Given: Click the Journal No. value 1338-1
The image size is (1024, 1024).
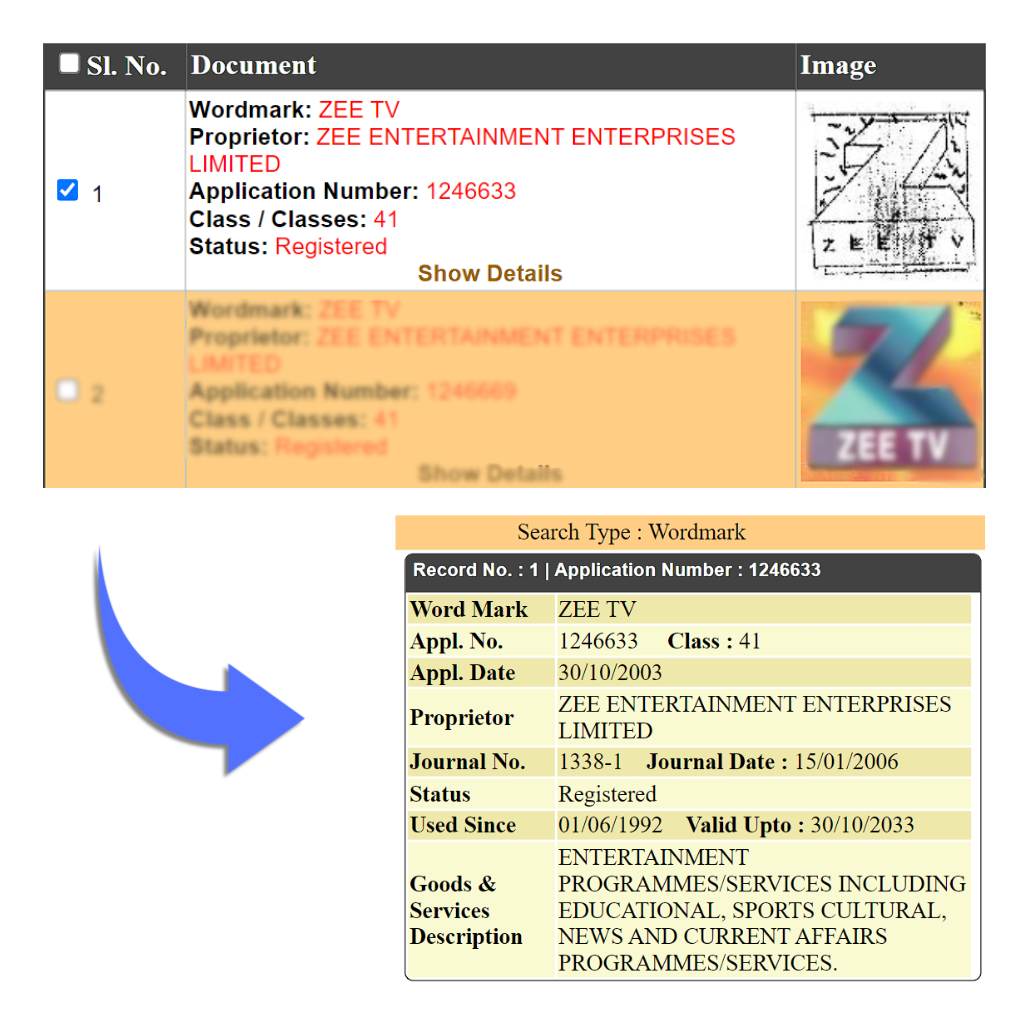Looking at the screenshot, I should coord(590,762).
